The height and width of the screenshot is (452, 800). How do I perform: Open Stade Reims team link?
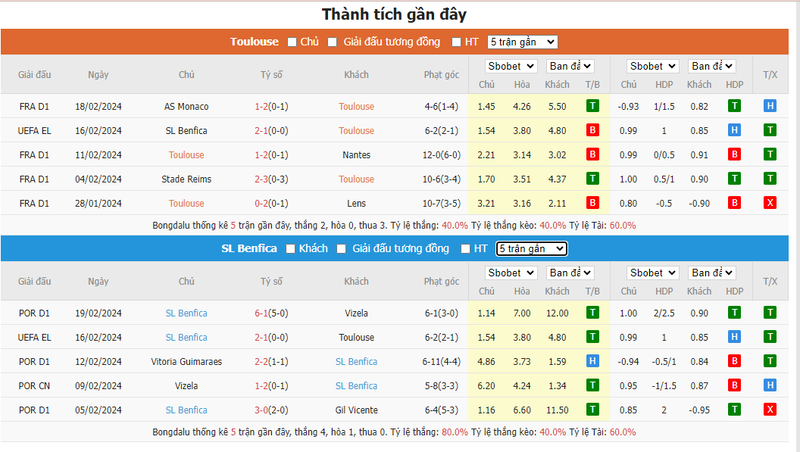point(186,179)
